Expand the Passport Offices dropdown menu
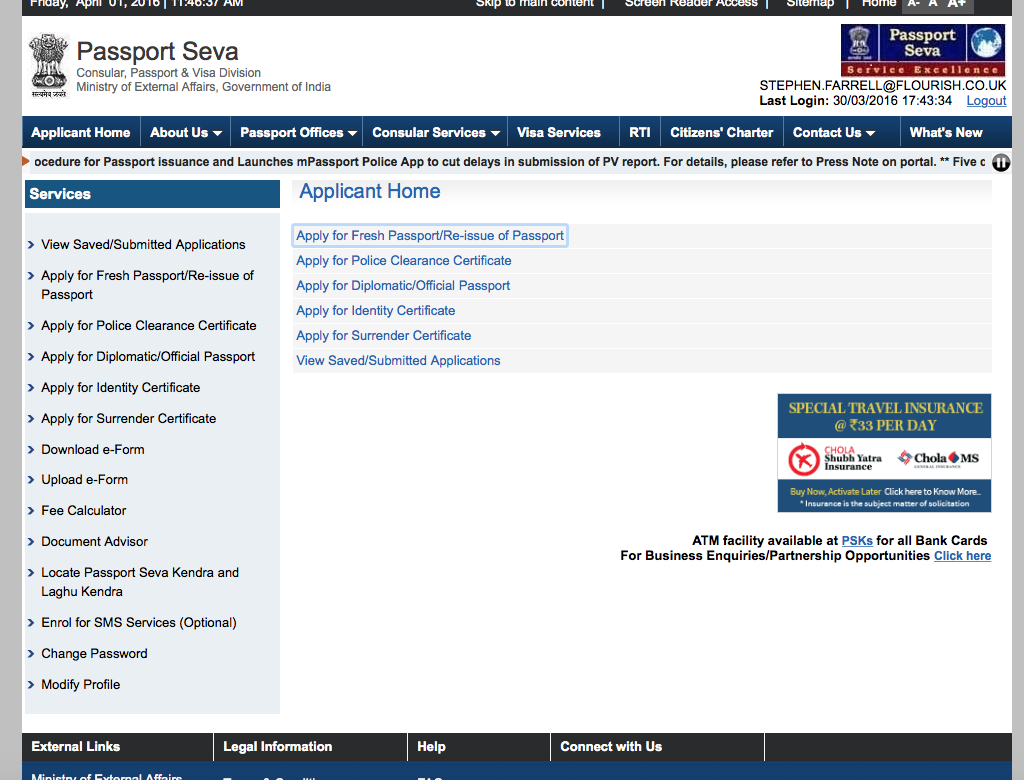Viewport: 1024px width, 780px height. 298,132
